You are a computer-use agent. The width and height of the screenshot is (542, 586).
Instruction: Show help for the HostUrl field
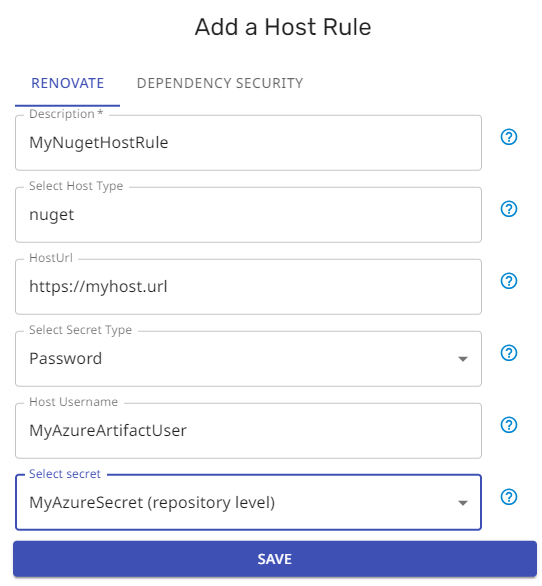tap(509, 281)
